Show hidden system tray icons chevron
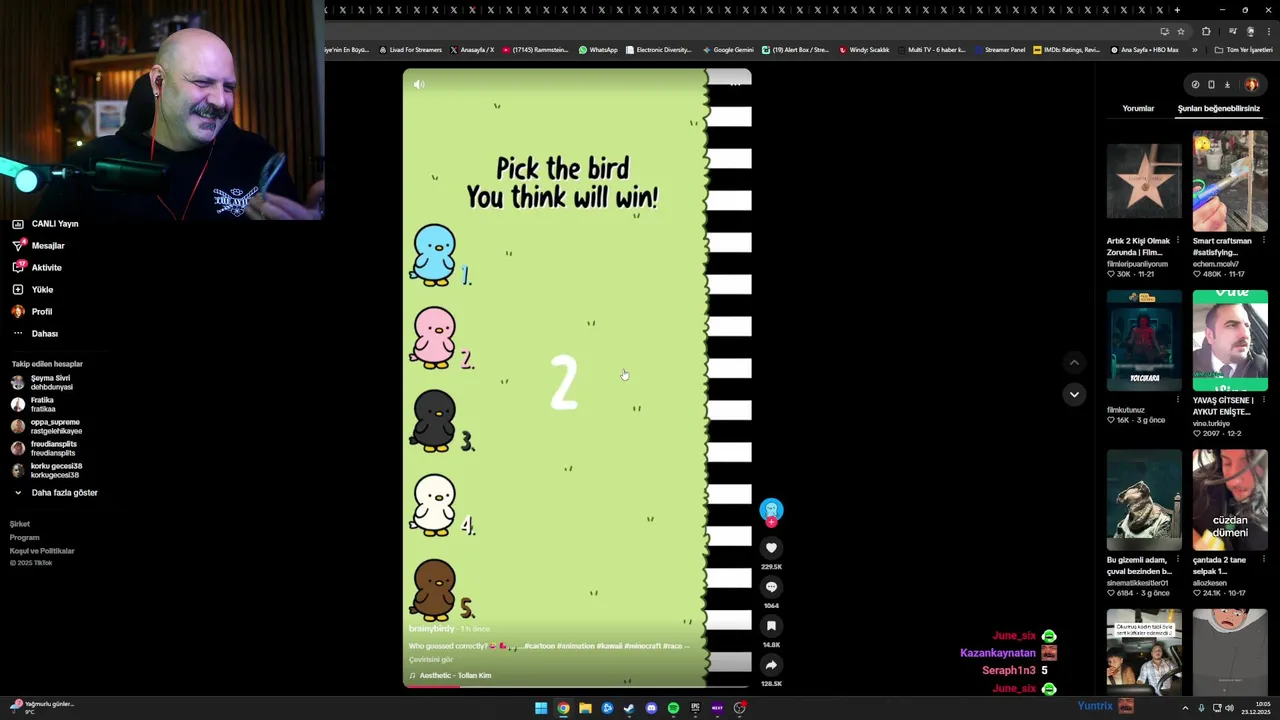This screenshot has height=720, width=1280. 1185,708
